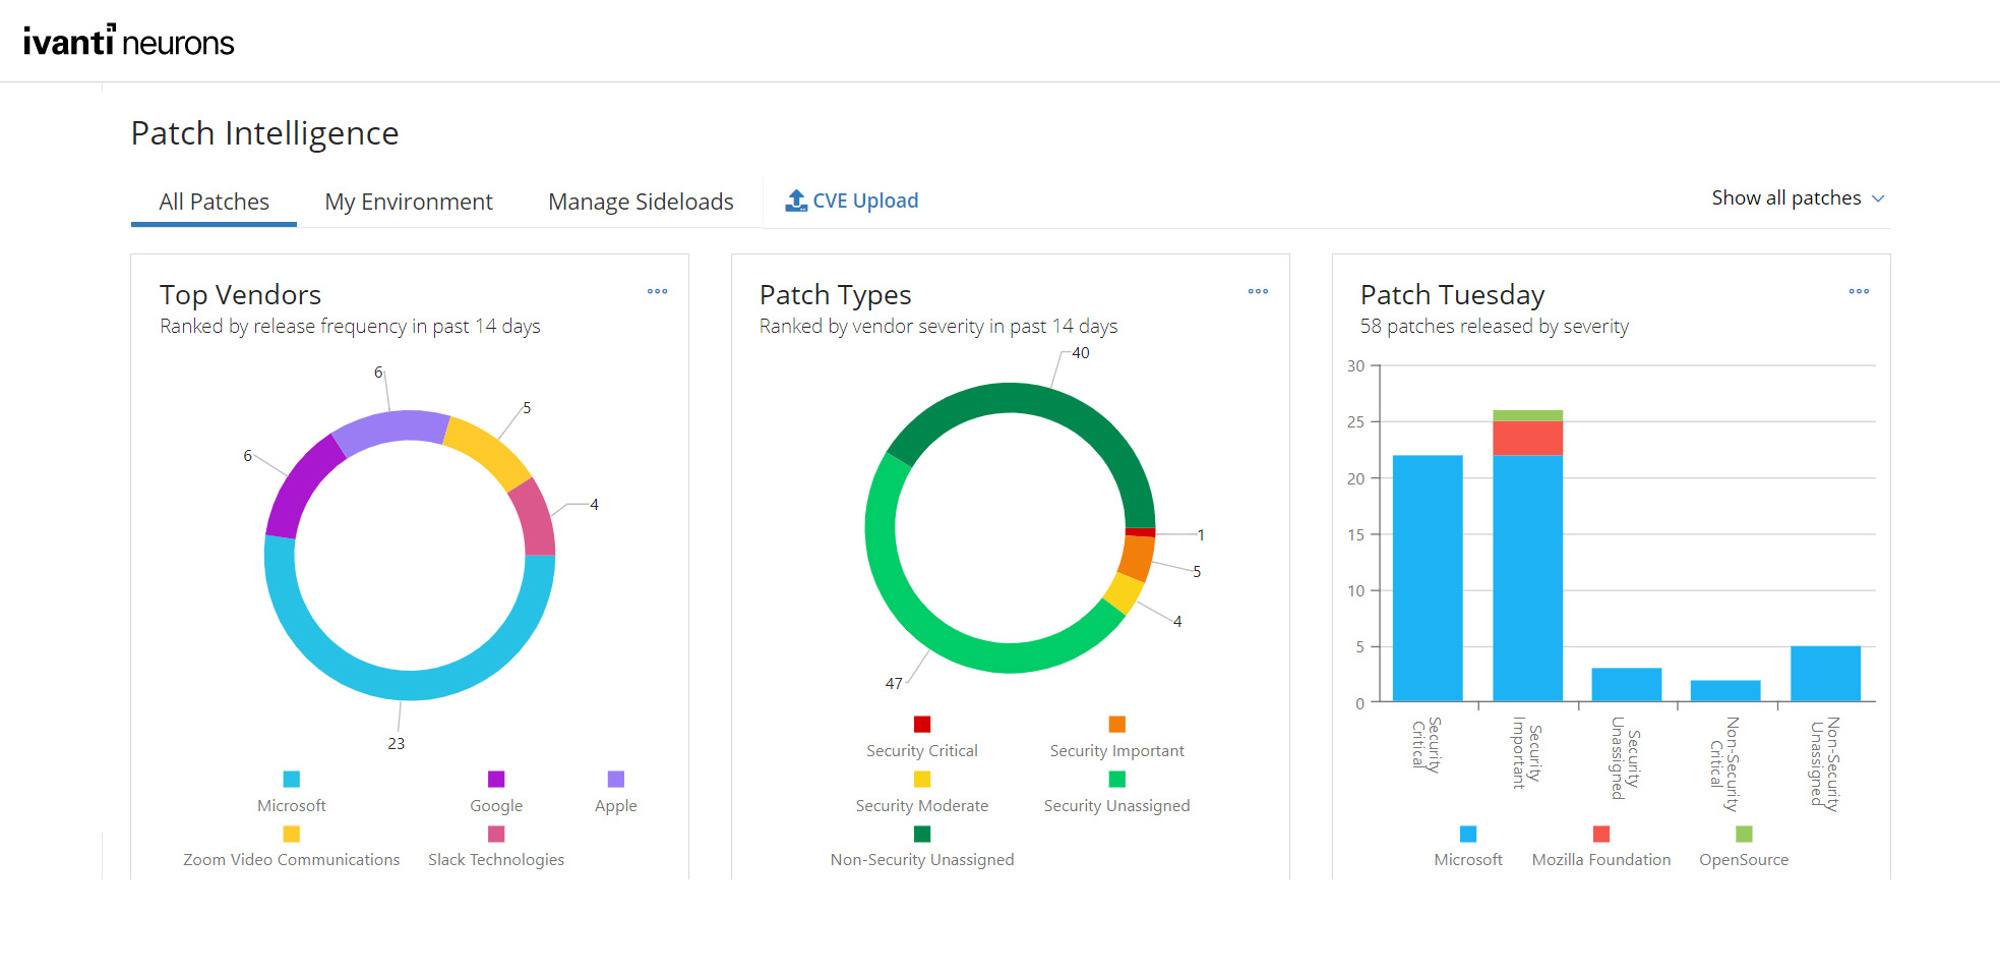The width and height of the screenshot is (2000, 970).
Task: Open Top Vendors card options menu
Action: (657, 292)
